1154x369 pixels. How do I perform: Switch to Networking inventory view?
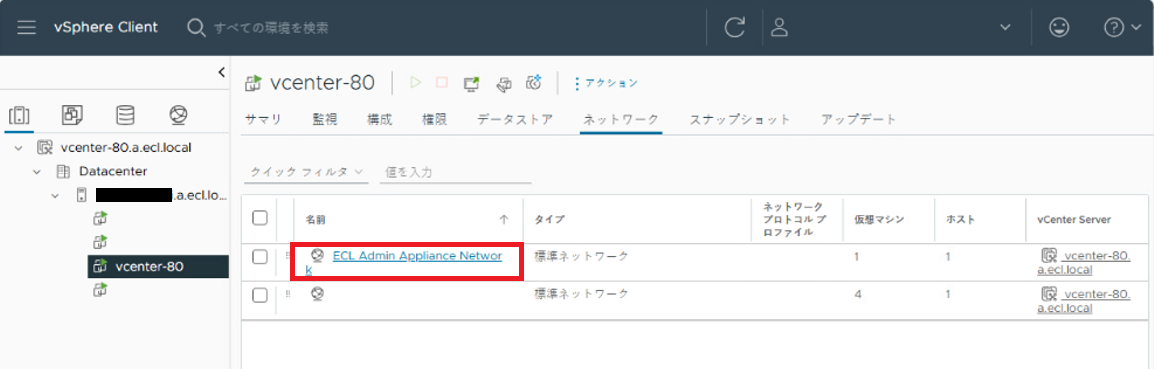click(x=178, y=115)
